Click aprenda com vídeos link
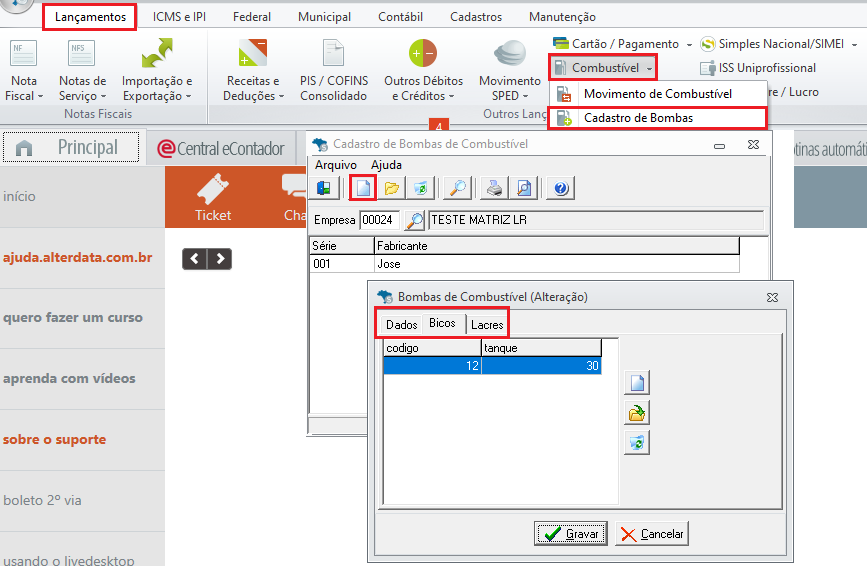The width and height of the screenshot is (867, 566). [69, 379]
